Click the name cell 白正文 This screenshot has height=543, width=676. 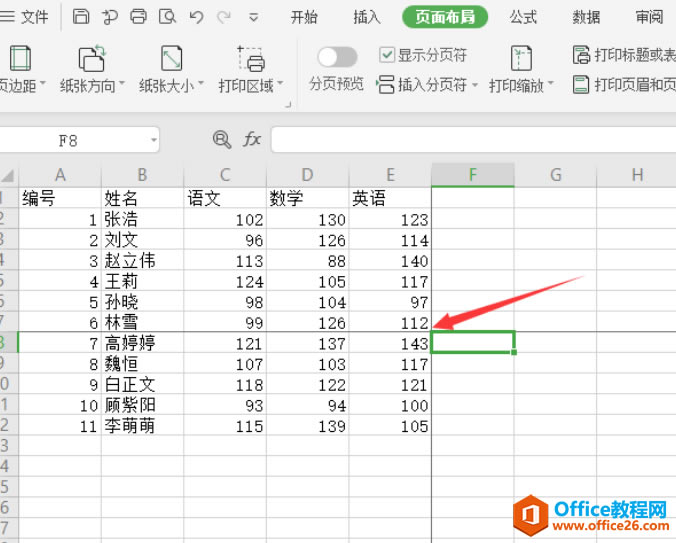[x=142, y=384]
